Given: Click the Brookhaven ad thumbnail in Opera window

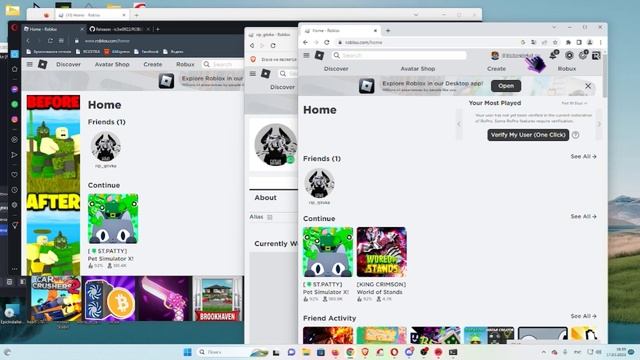Looking at the screenshot, I should [x=218, y=298].
